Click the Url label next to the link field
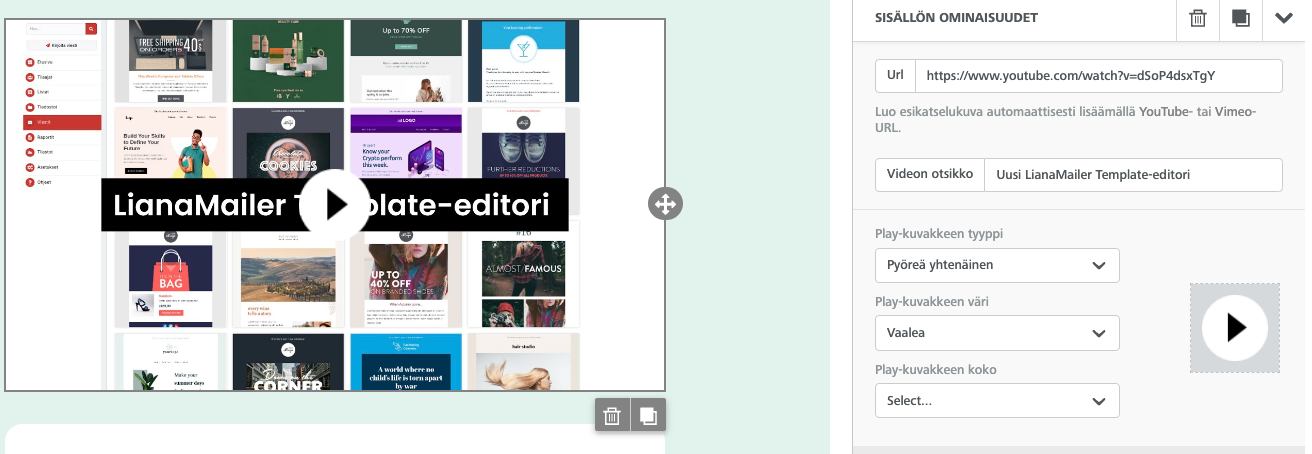The width and height of the screenshot is (1312, 454). pyautogui.click(x=895, y=76)
